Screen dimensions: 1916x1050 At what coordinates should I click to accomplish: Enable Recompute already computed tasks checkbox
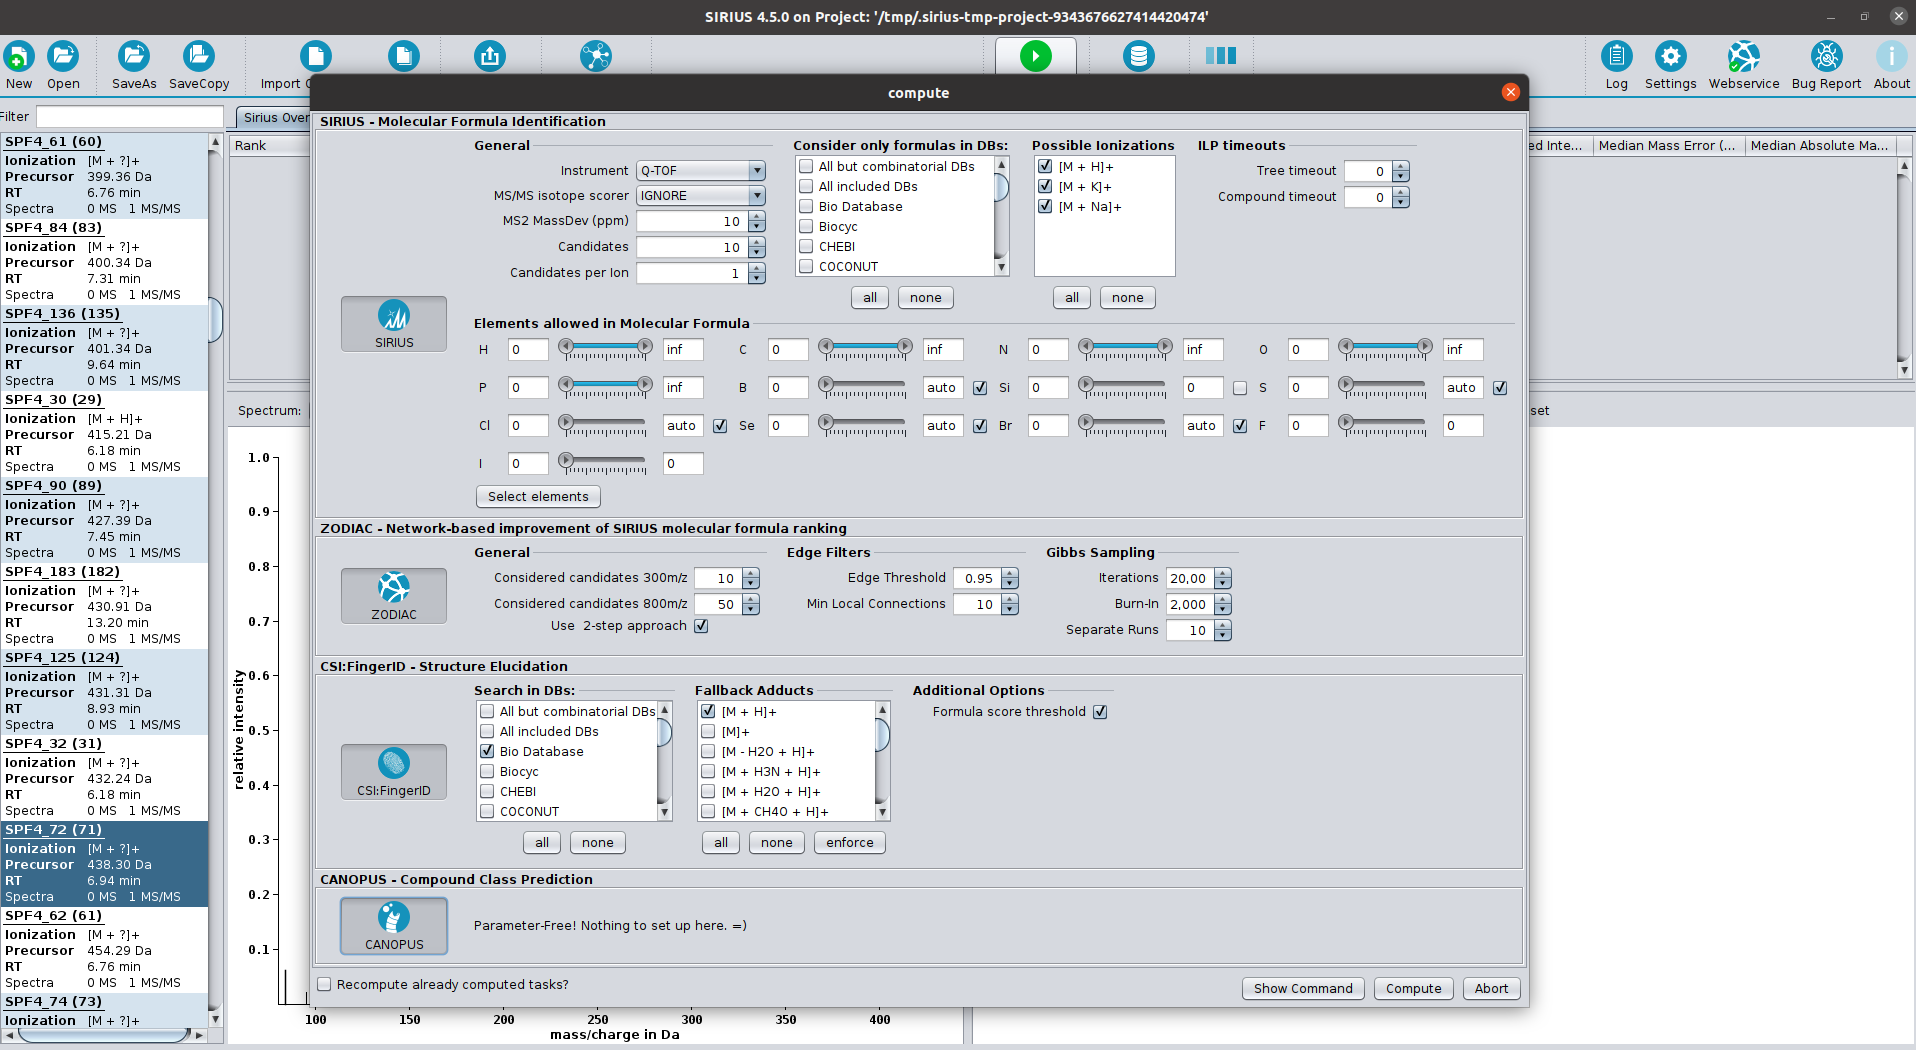pos(325,984)
